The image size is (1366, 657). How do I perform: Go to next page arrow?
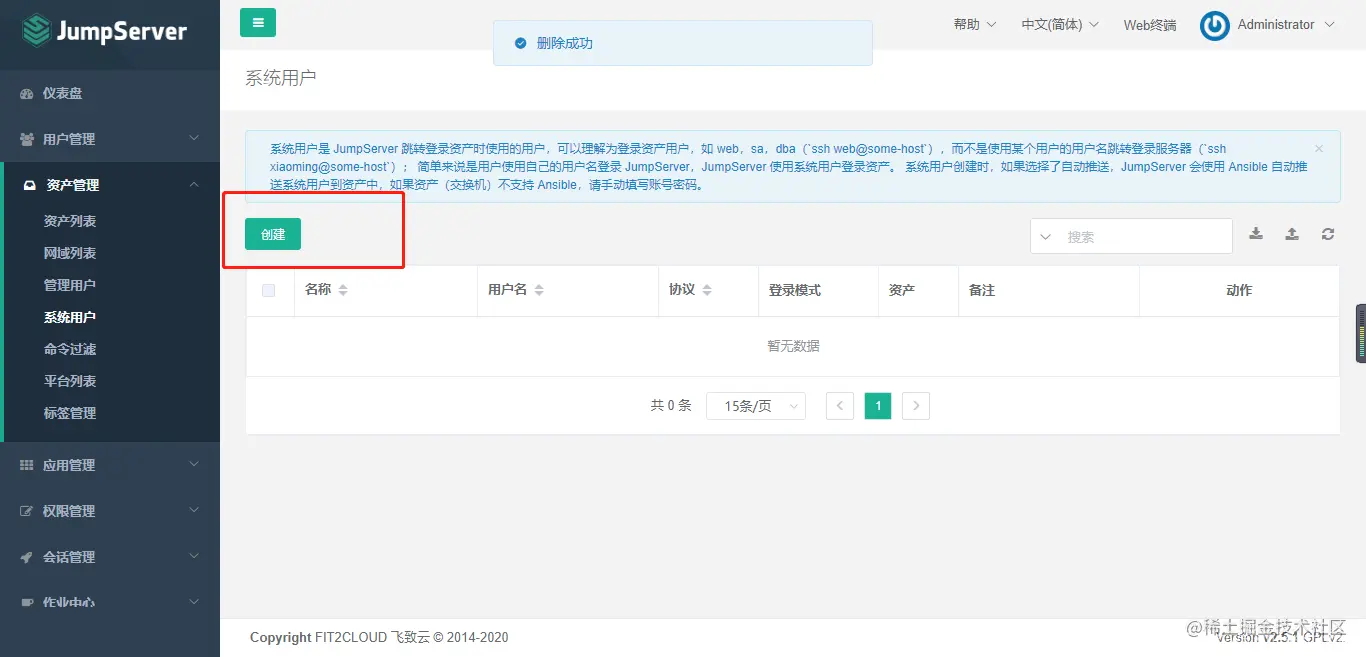point(916,406)
